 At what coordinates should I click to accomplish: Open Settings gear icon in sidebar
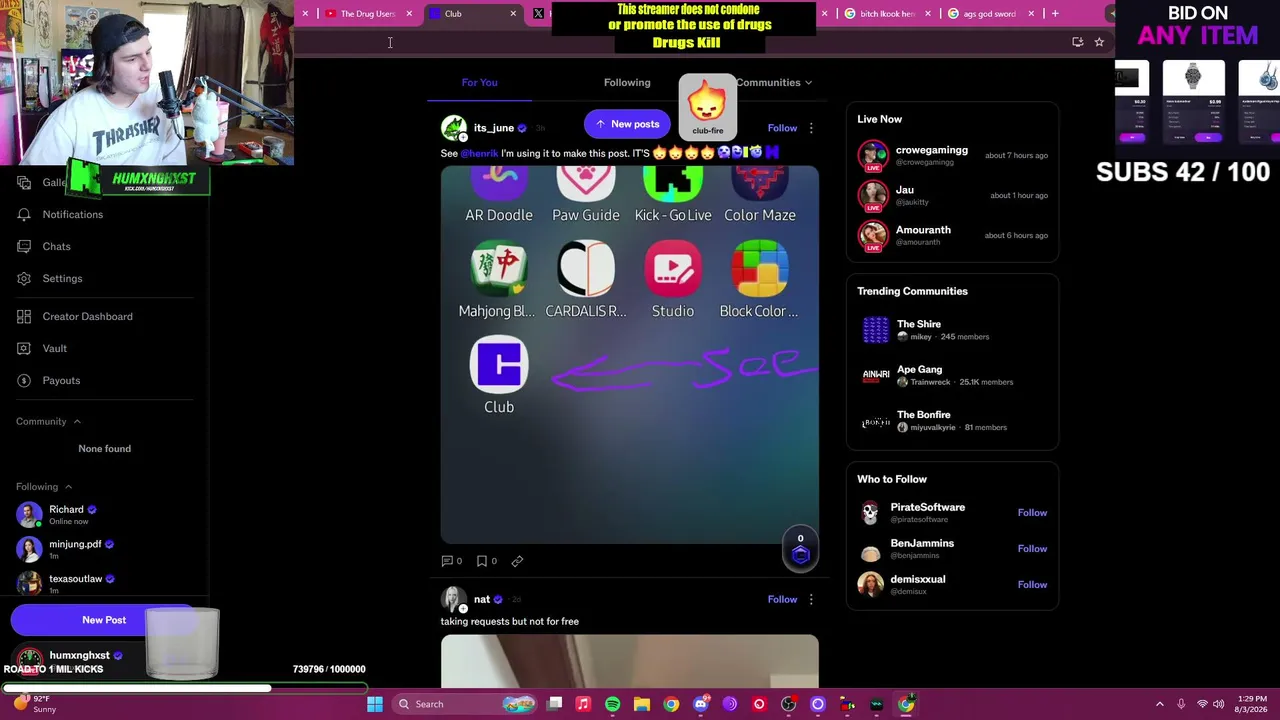pyautogui.click(x=24, y=278)
